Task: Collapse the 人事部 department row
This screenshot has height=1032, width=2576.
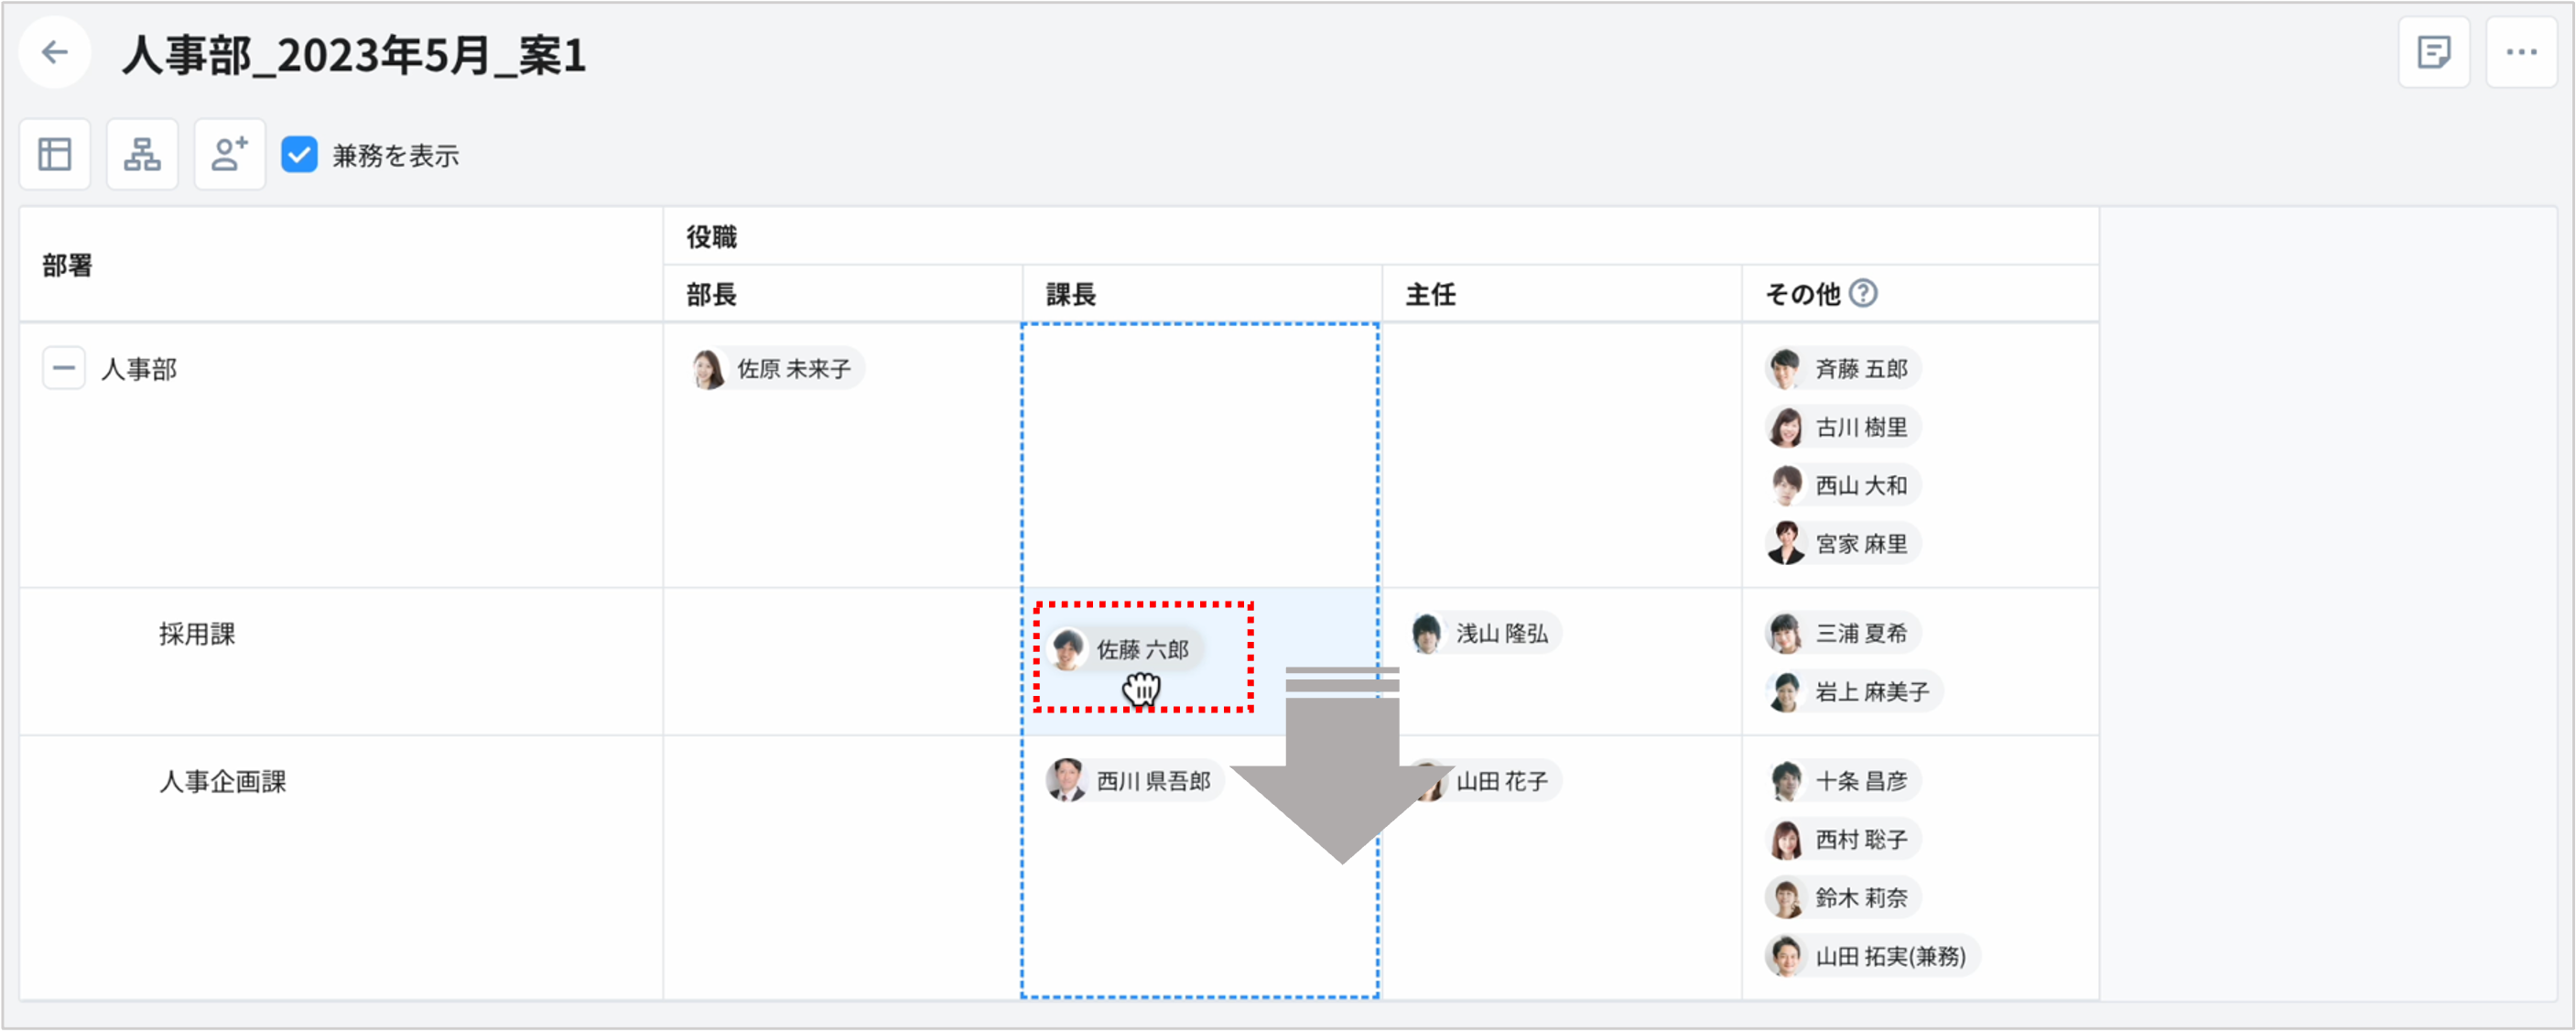Action: coord(63,368)
